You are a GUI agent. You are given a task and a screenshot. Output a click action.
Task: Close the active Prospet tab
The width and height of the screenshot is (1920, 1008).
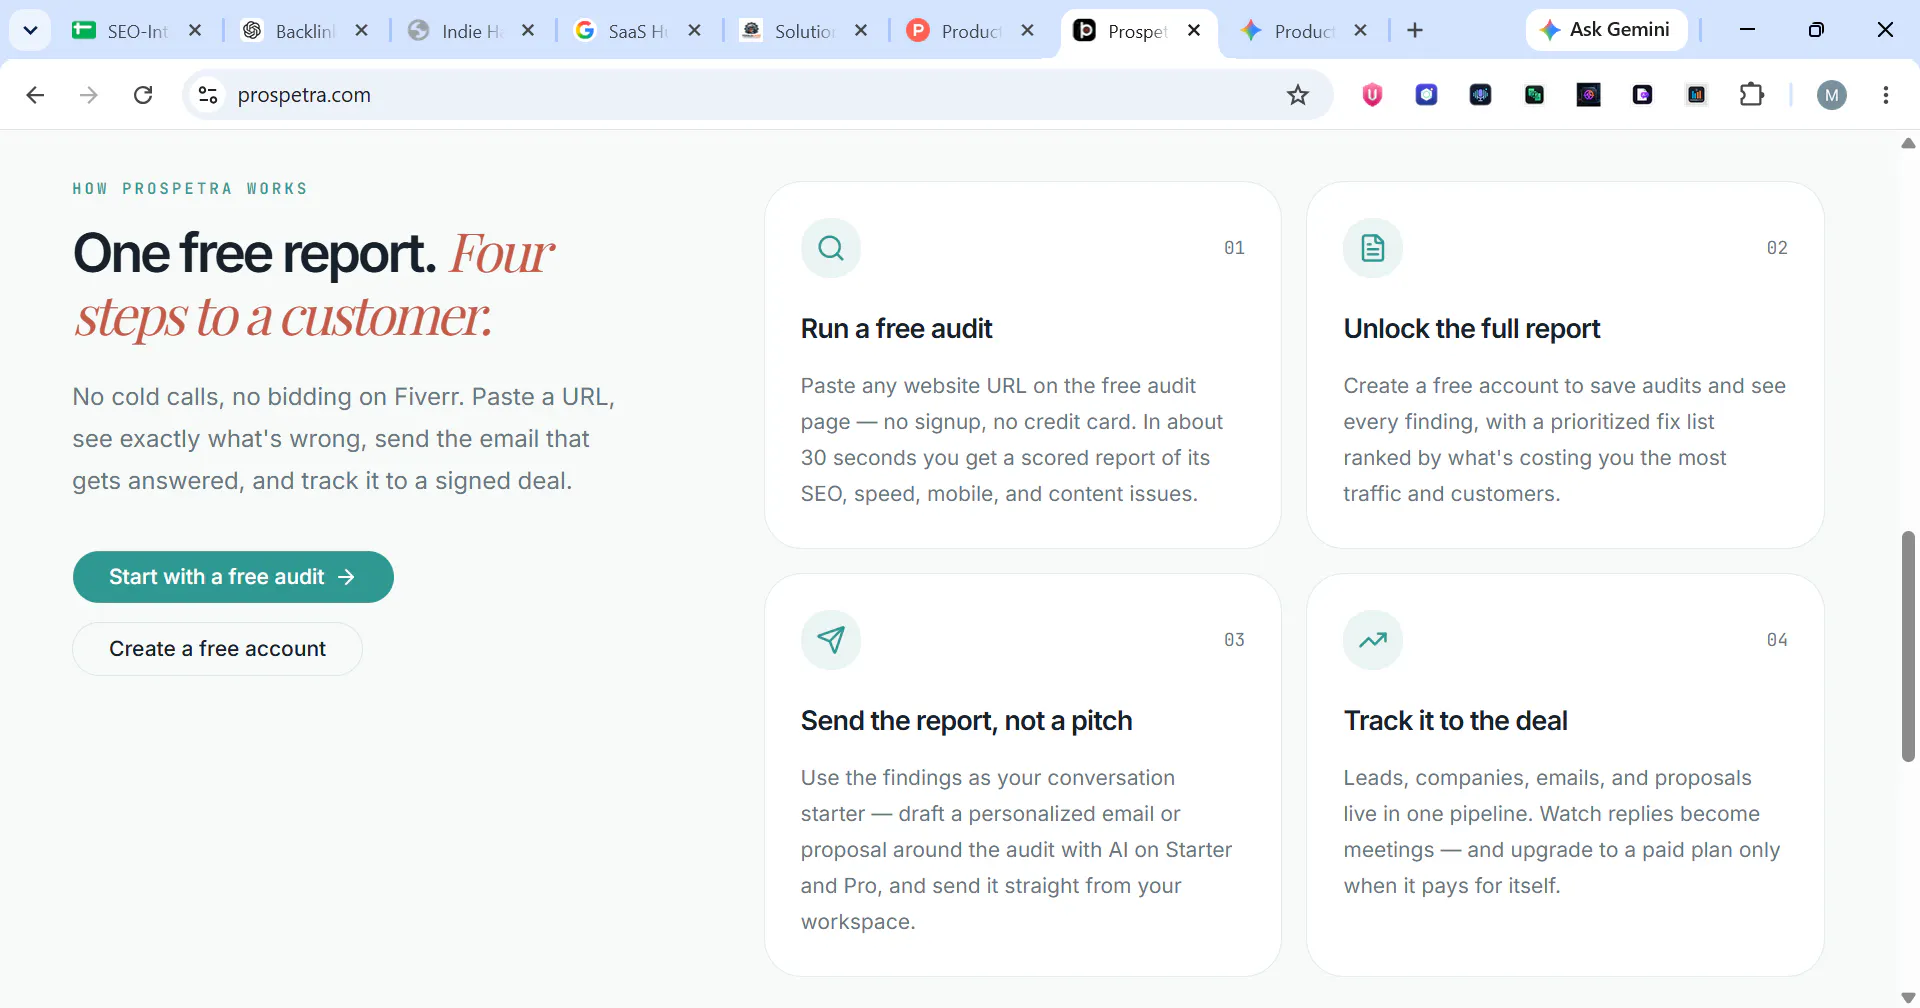pos(1194,31)
